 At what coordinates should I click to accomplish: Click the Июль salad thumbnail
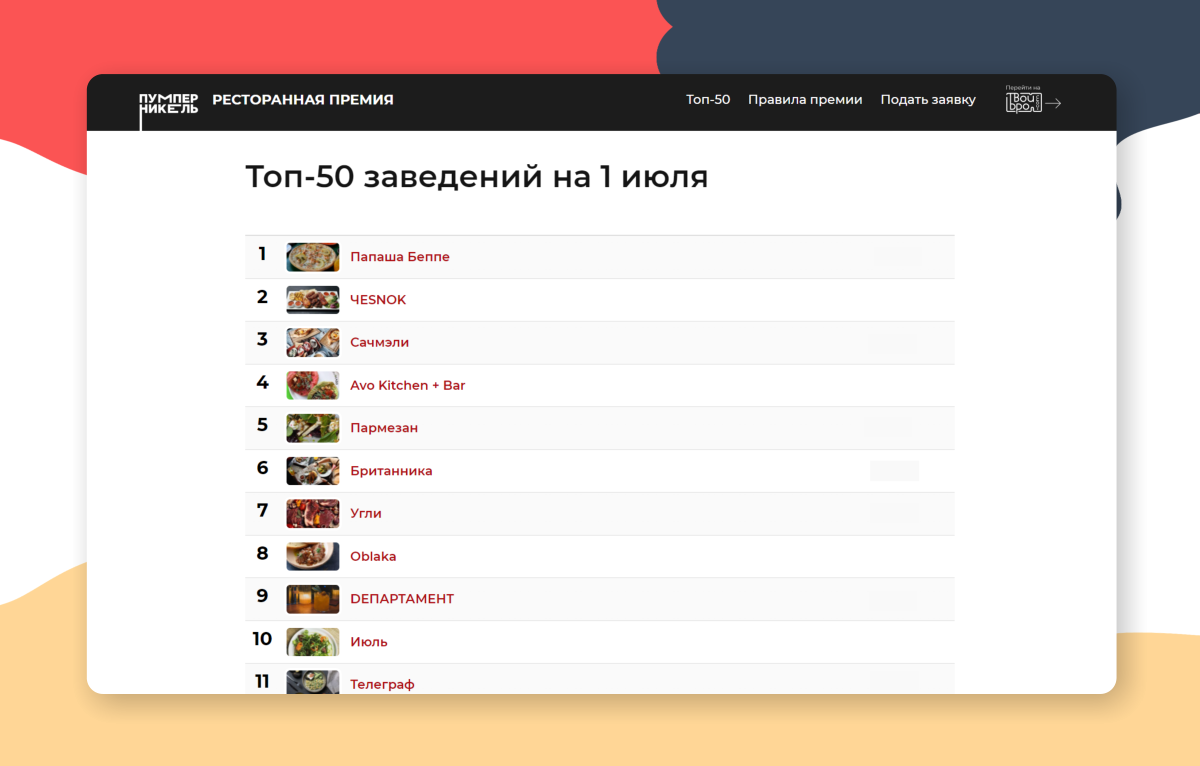pos(312,642)
